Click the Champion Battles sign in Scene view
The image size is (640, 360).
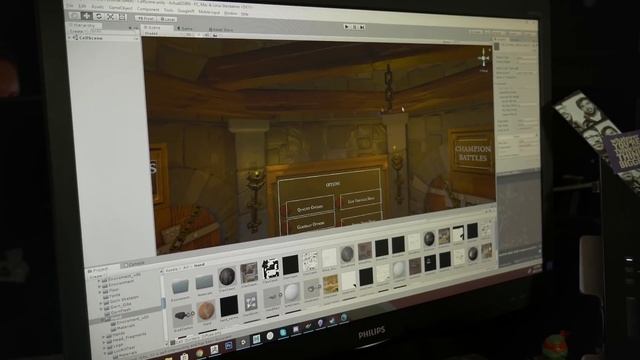coord(472,153)
